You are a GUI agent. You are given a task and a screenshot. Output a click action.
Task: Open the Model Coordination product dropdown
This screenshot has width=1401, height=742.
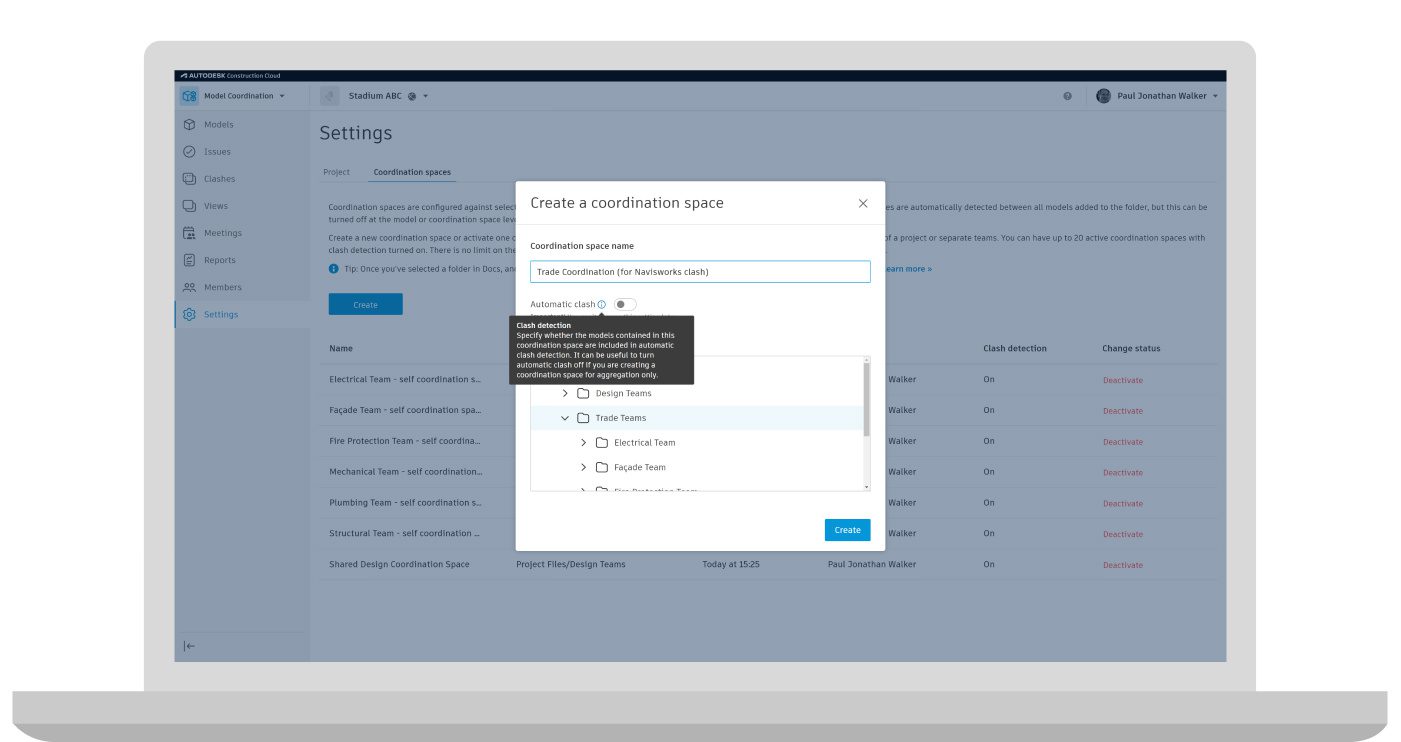pyautogui.click(x=282, y=96)
